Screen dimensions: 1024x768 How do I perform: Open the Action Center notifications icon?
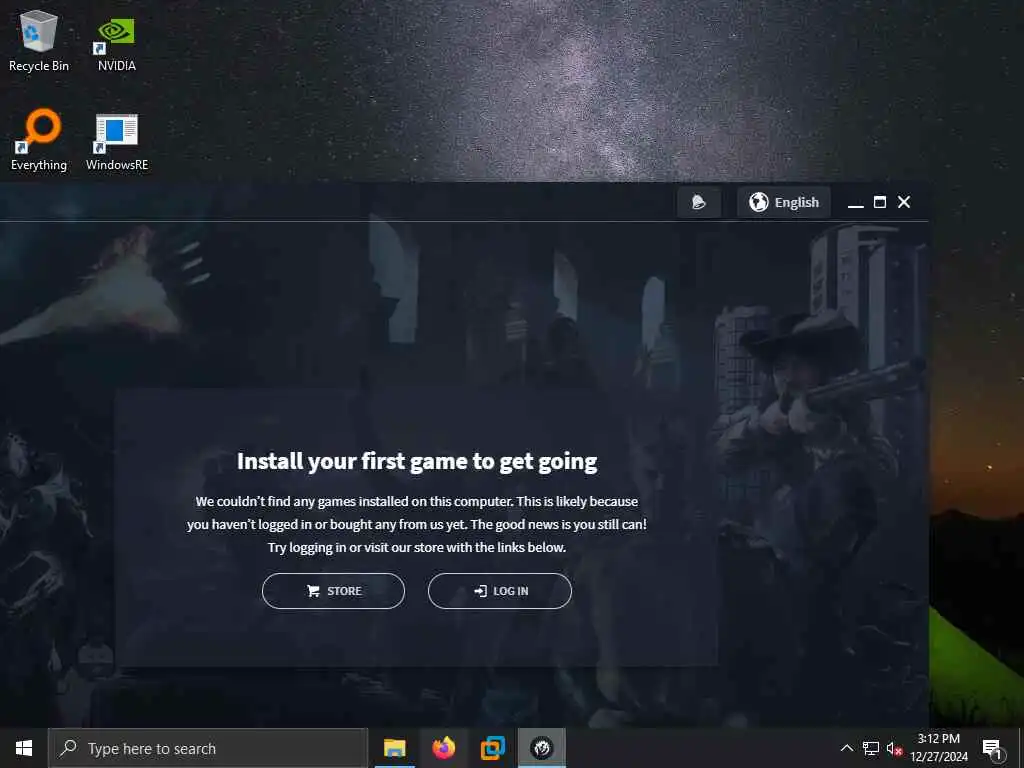(992, 748)
